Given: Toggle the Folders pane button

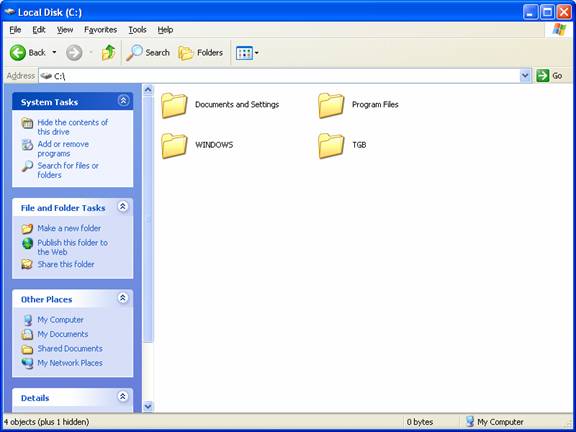Looking at the screenshot, I should point(201,53).
